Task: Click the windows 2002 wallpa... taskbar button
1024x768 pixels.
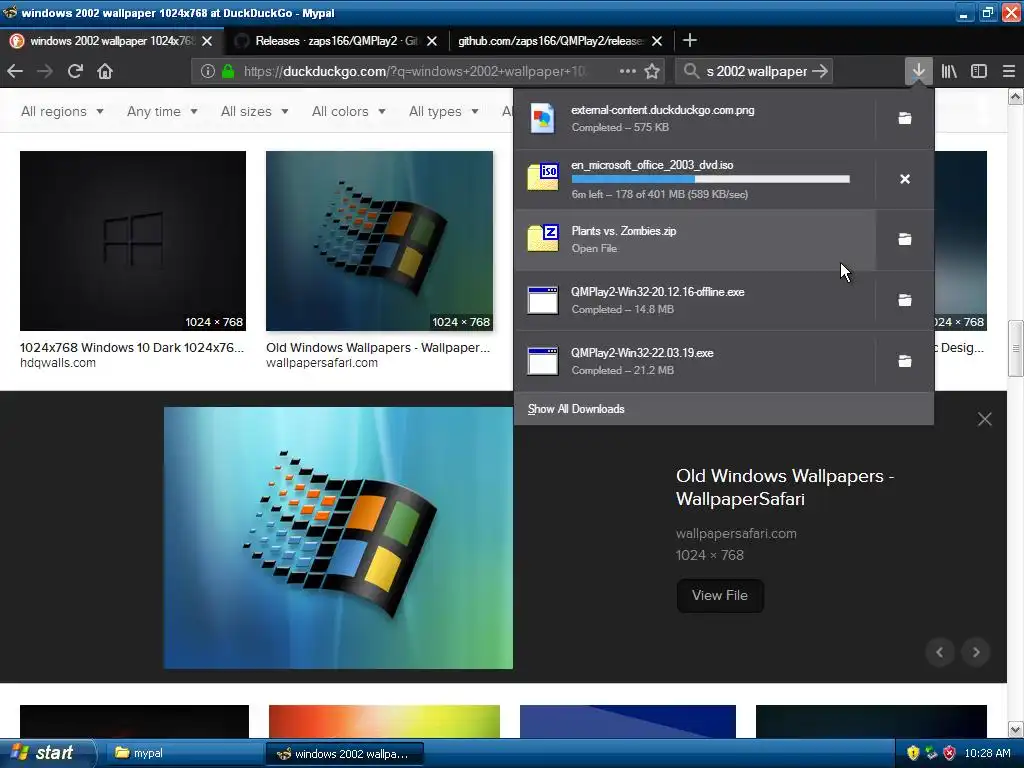Action: (344, 753)
